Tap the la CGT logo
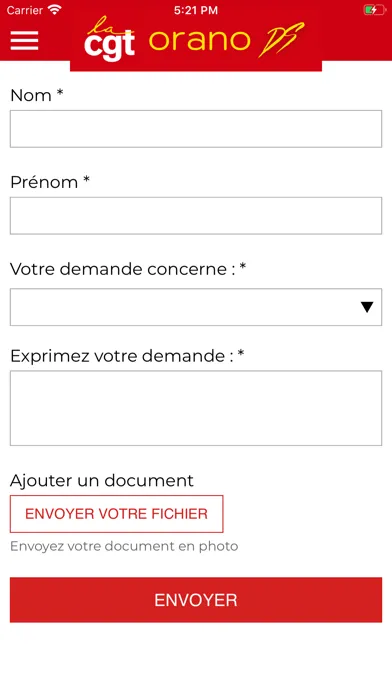The width and height of the screenshot is (392, 696). (x=110, y=39)
